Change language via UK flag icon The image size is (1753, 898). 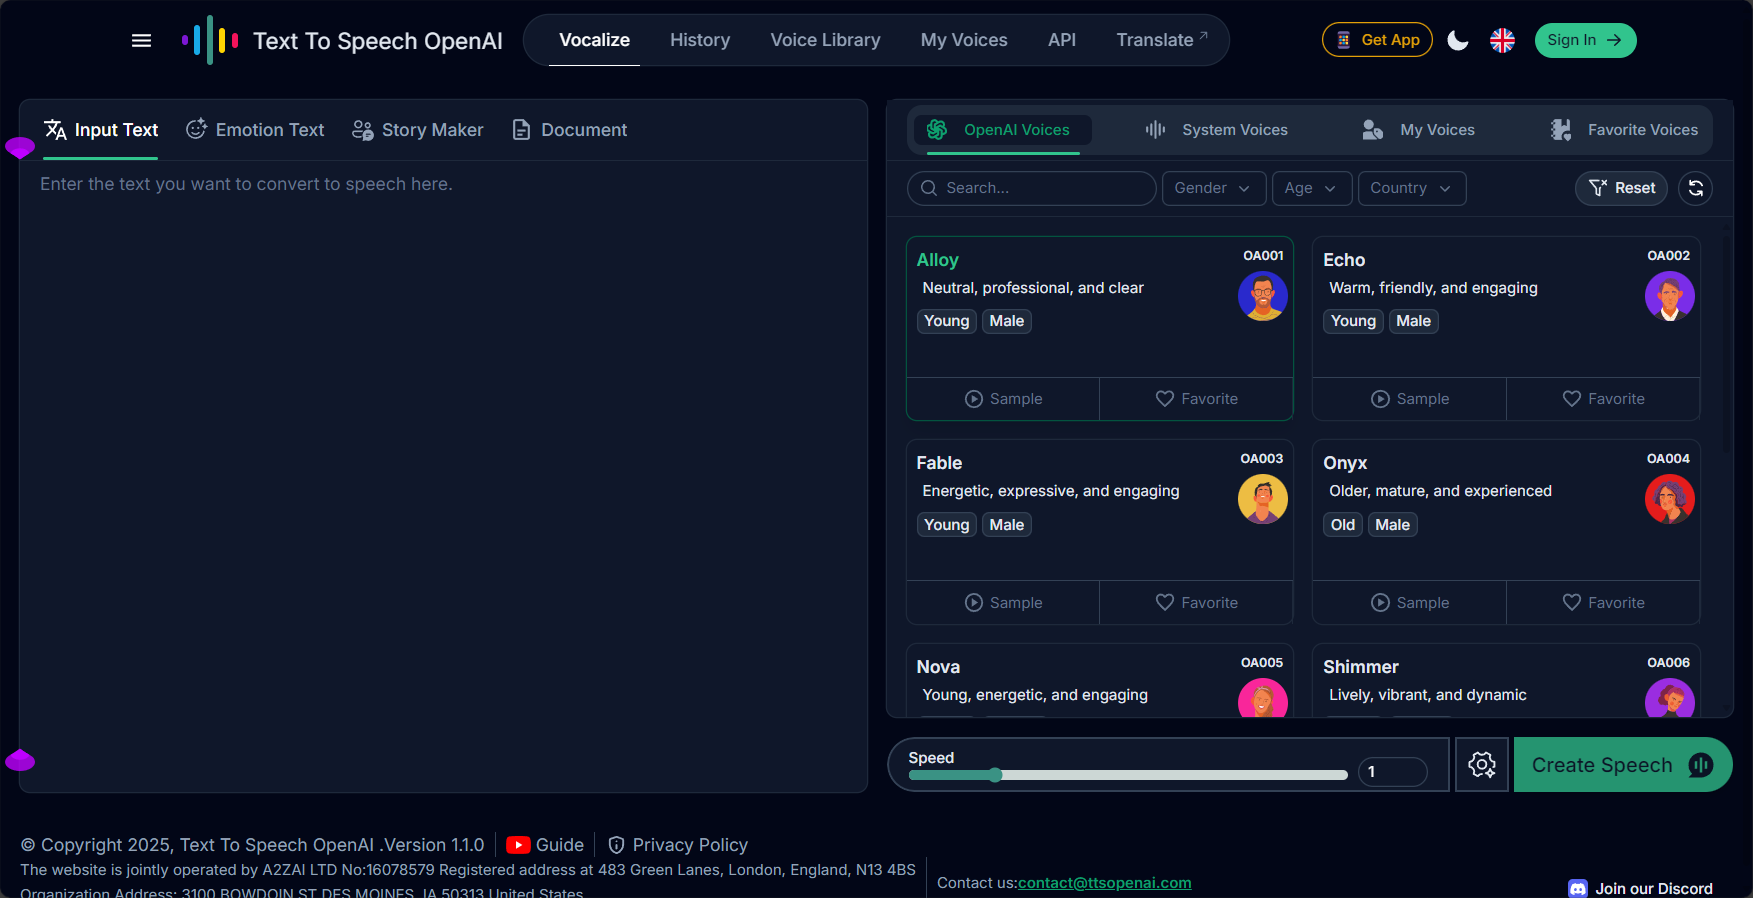pyautogui.click(x=1502, y=40)
